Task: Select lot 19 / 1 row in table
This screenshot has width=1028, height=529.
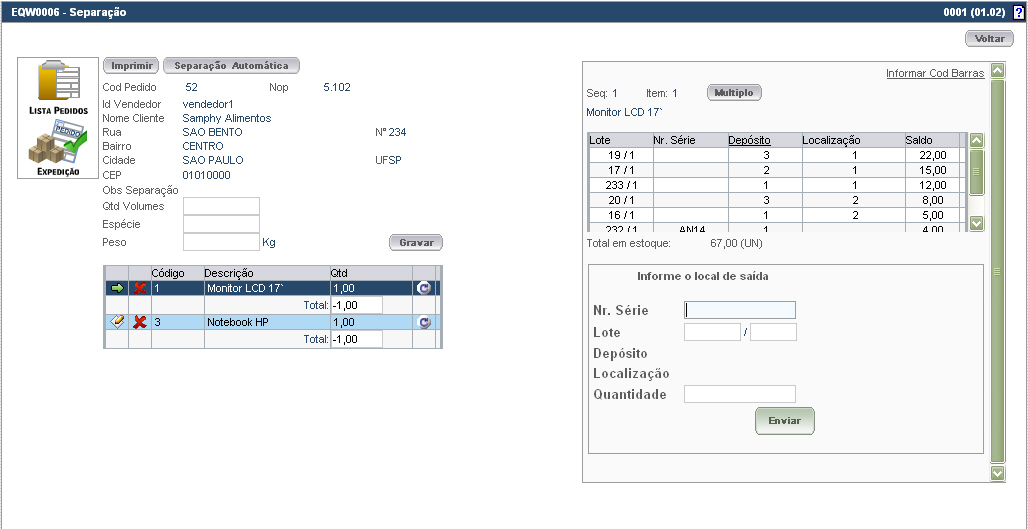Action: (x=620, y=155)
